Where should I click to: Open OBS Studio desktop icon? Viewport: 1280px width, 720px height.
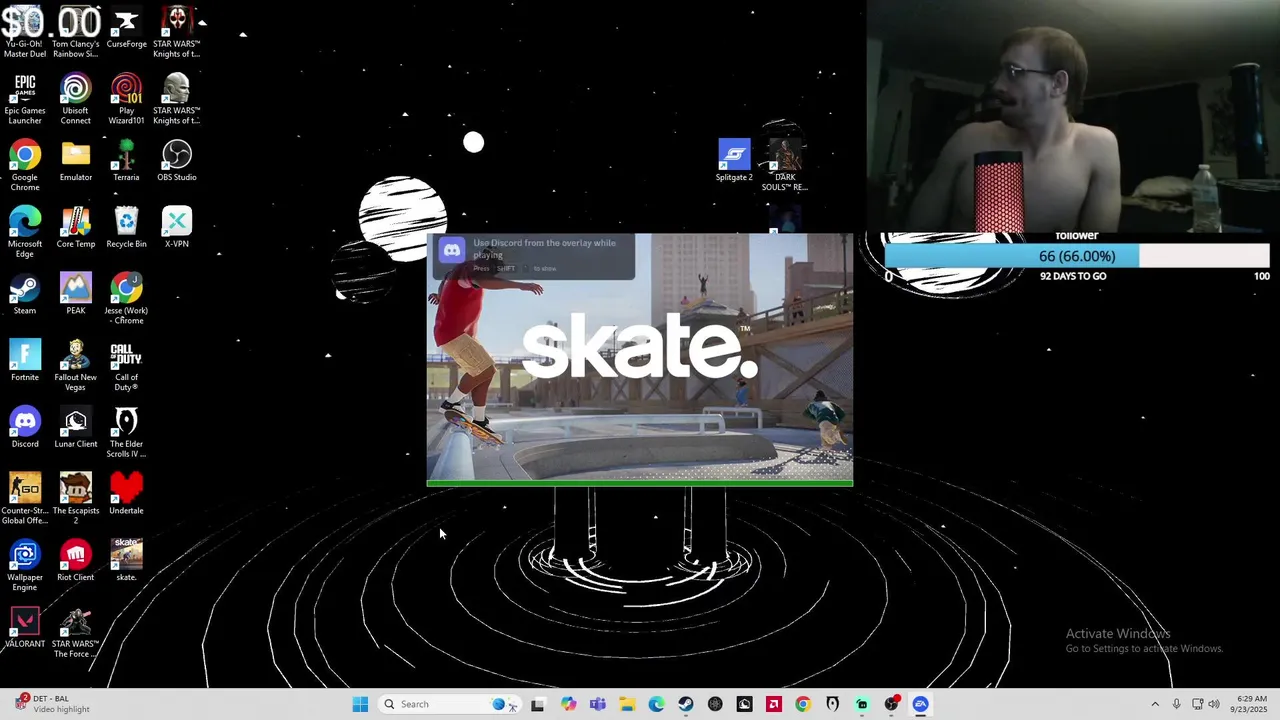click(x=177, y=161)
